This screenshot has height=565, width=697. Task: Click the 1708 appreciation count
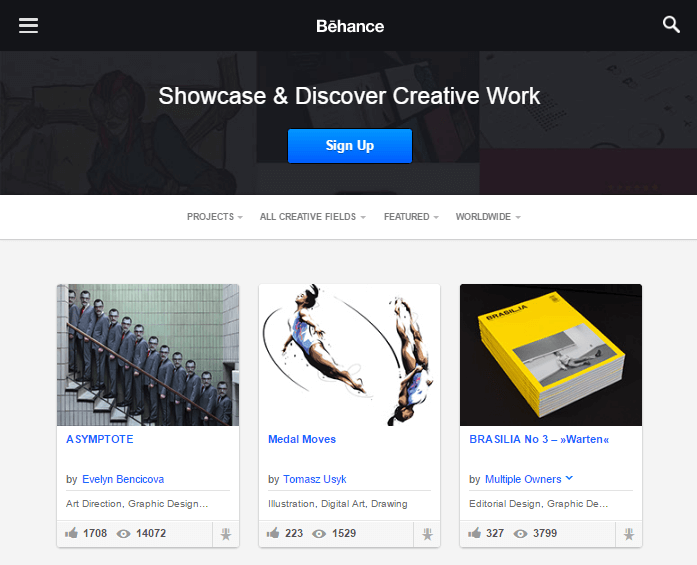click(95, 533)
